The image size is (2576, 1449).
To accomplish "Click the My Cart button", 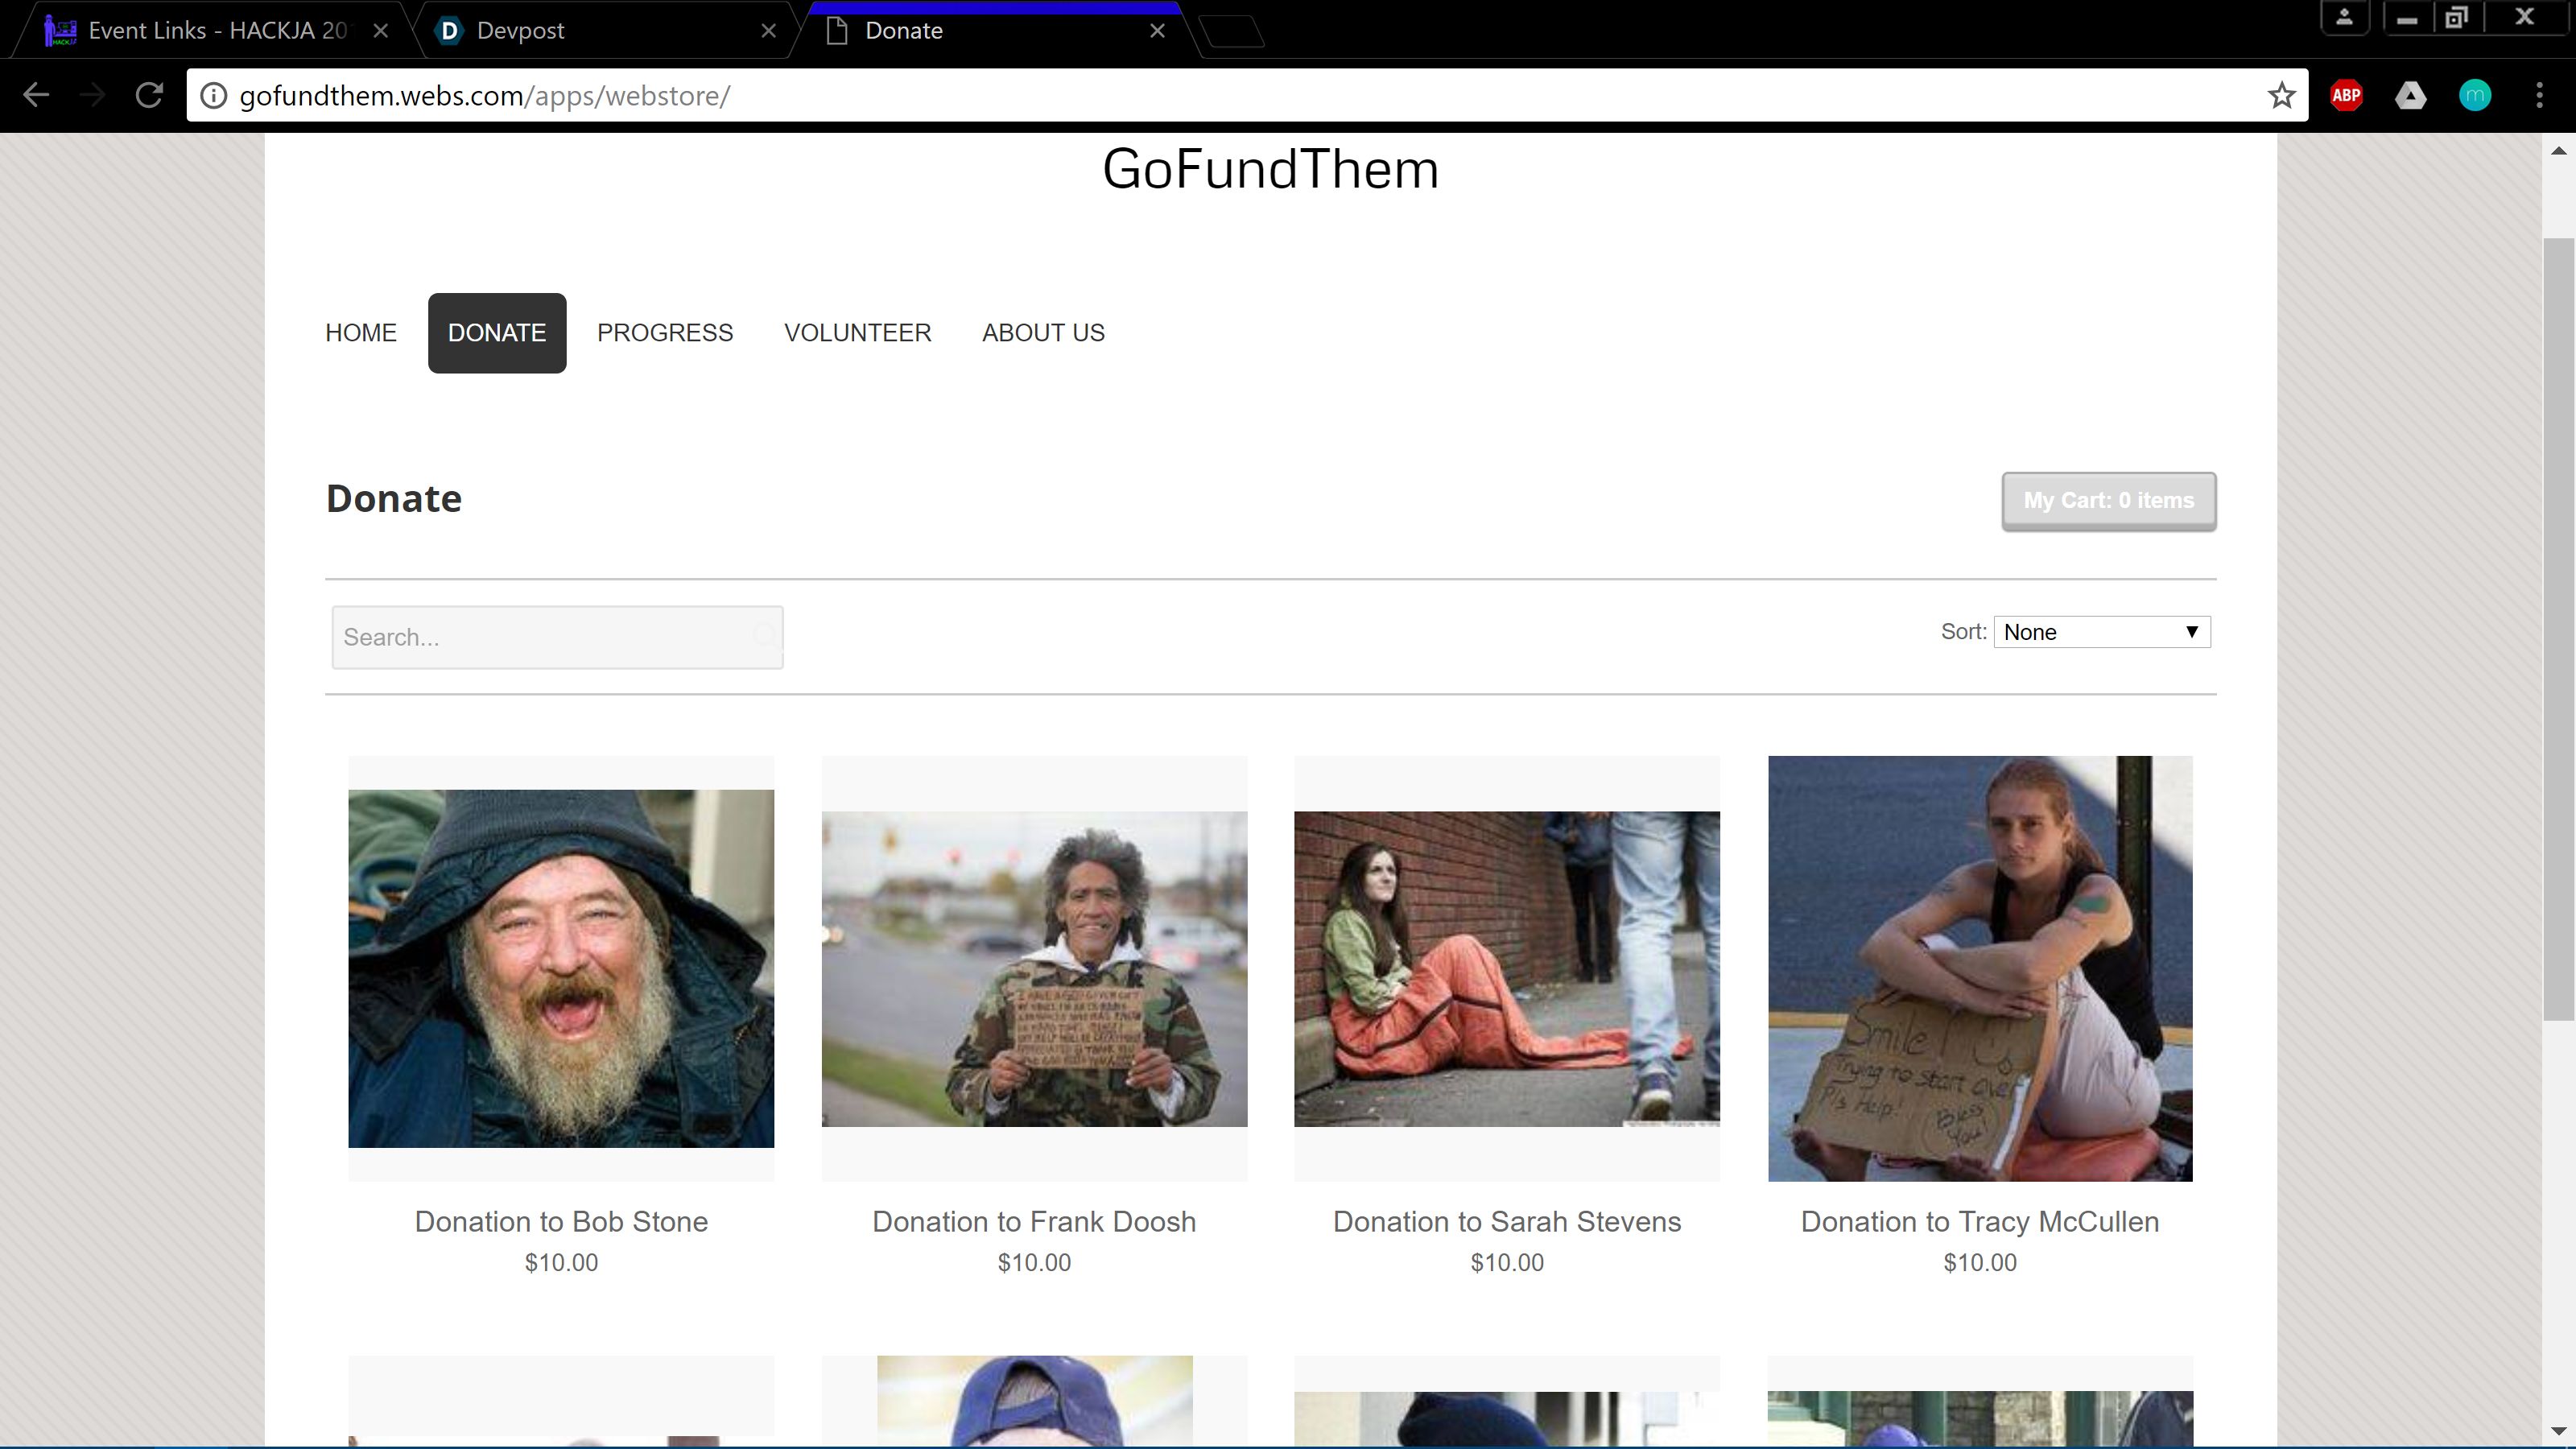I will [2108, 501].
